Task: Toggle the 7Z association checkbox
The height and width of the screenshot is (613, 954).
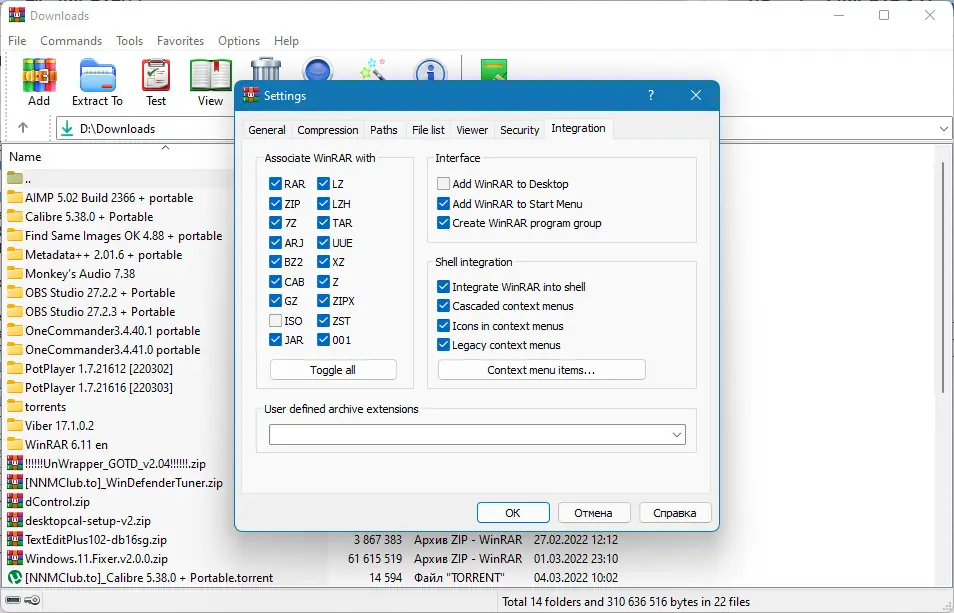Action: pos(275,223)
